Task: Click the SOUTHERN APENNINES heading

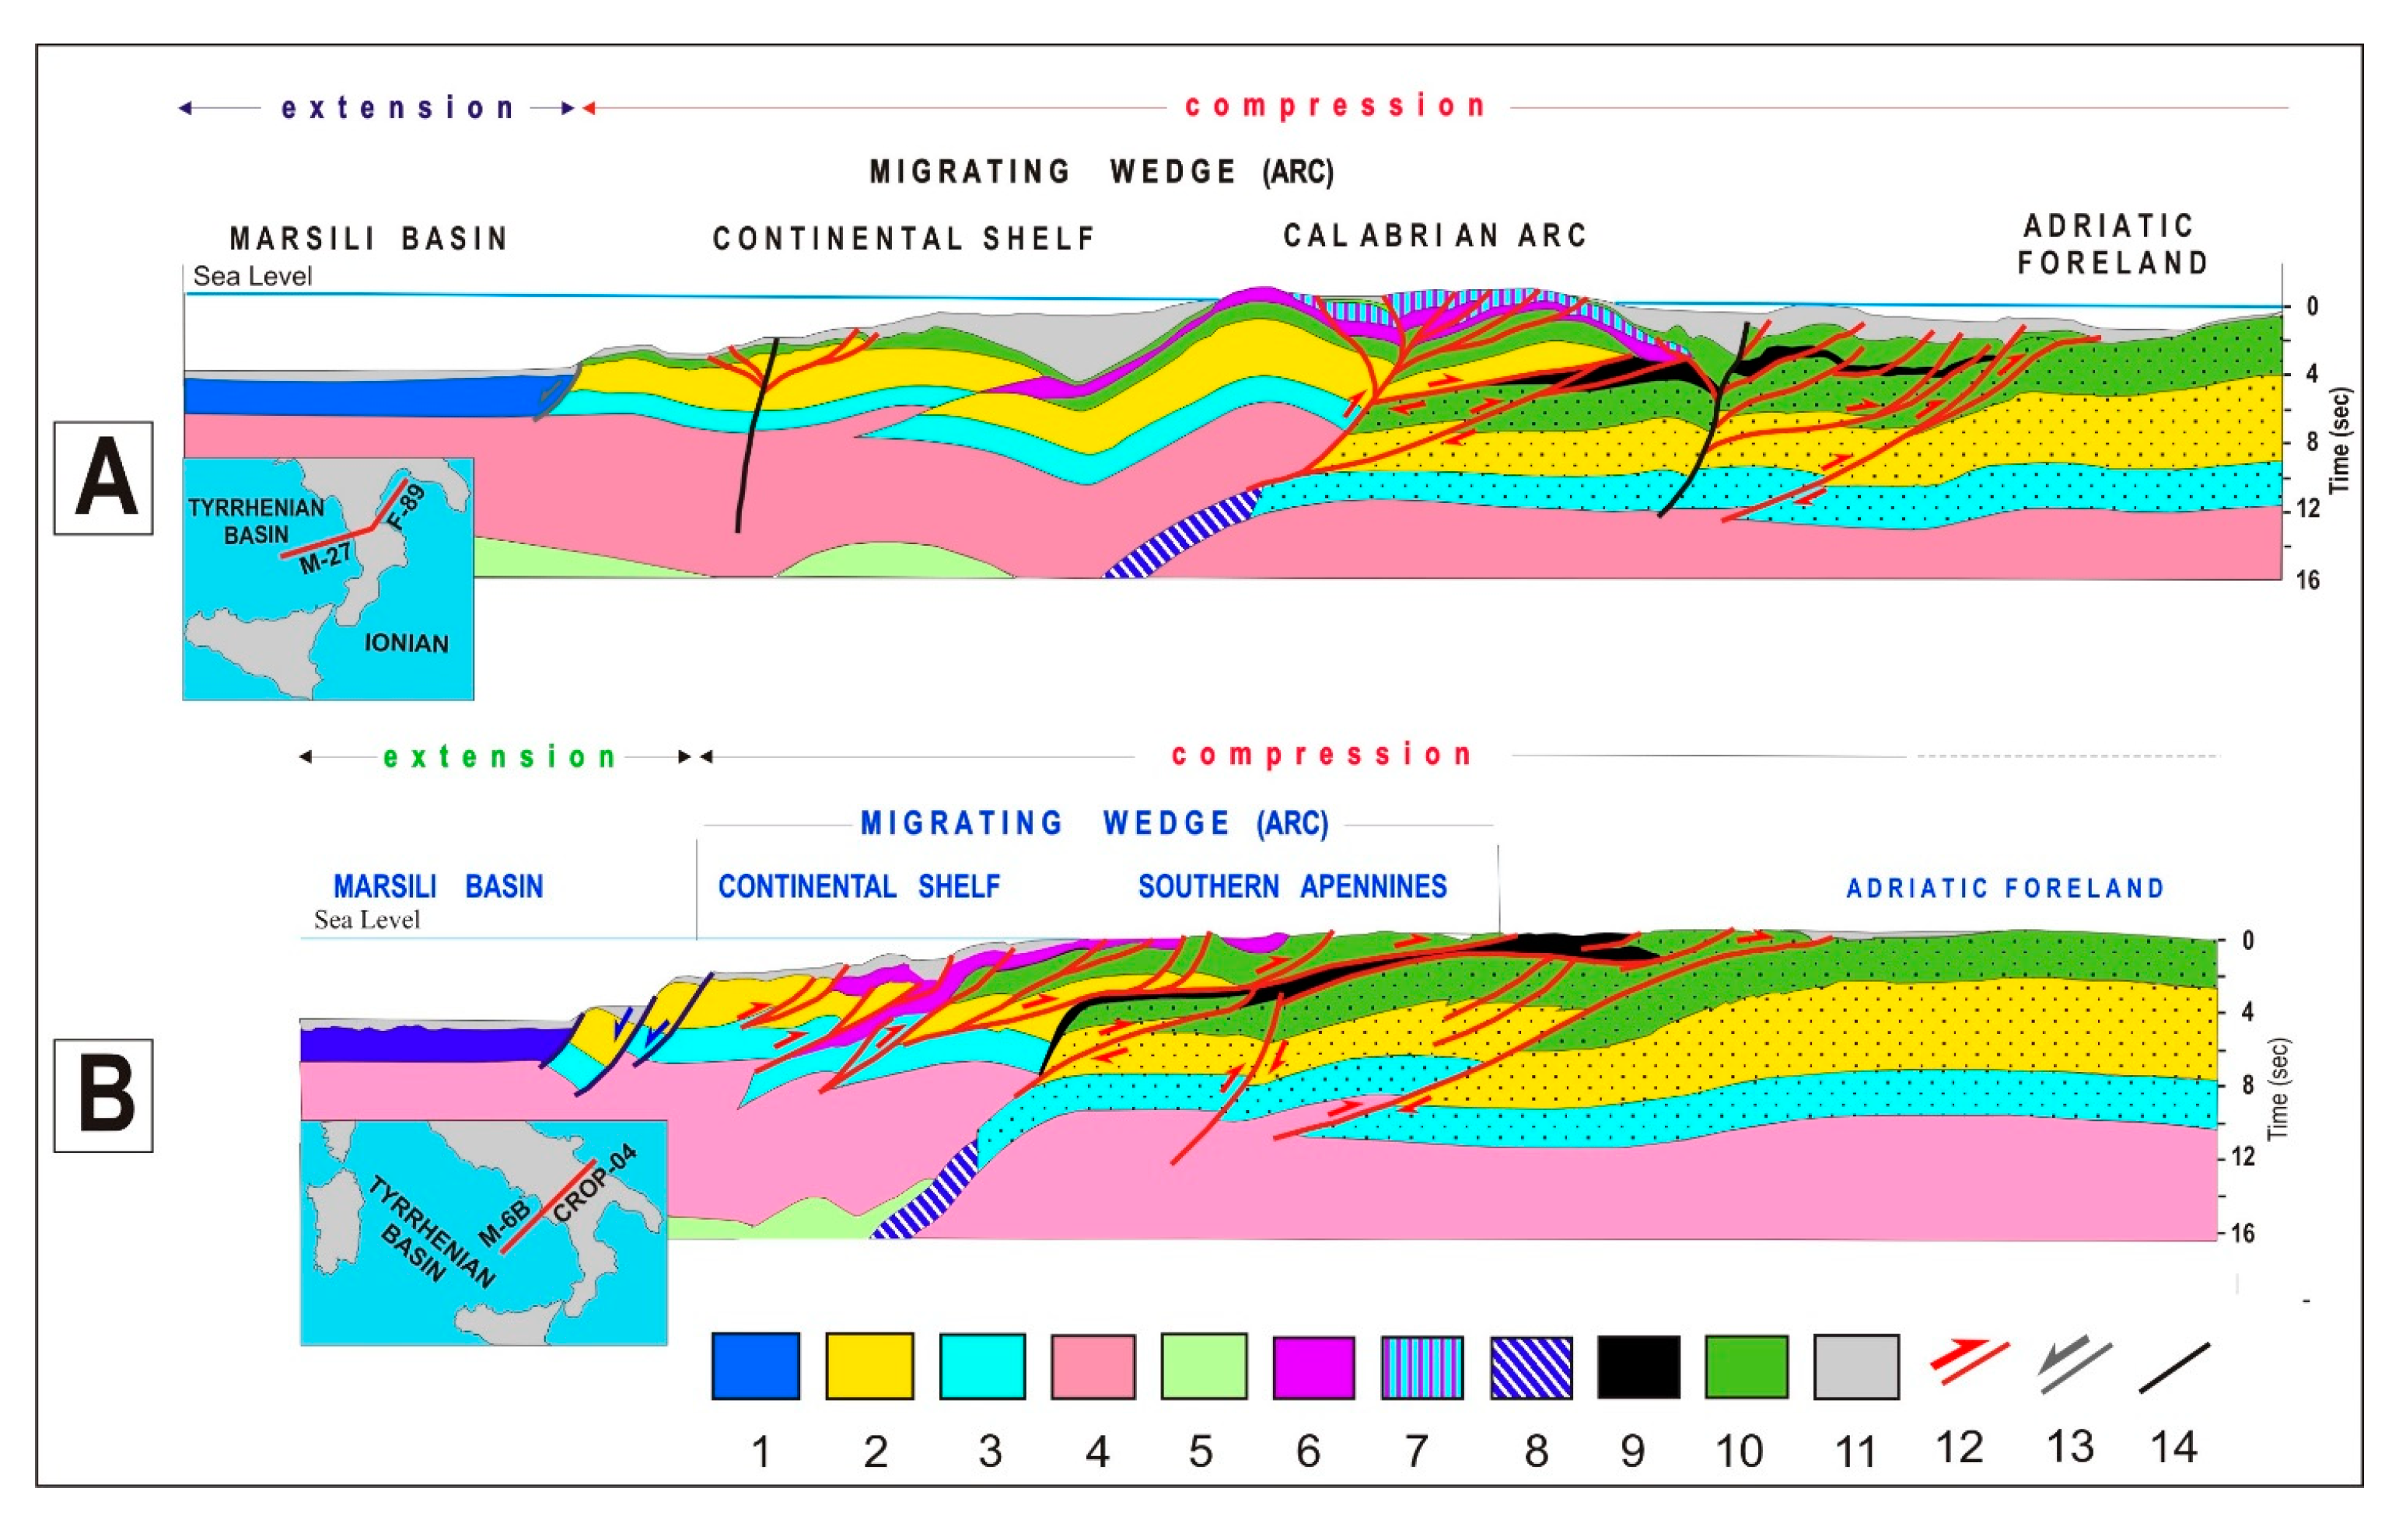Action: (1292, 886)
